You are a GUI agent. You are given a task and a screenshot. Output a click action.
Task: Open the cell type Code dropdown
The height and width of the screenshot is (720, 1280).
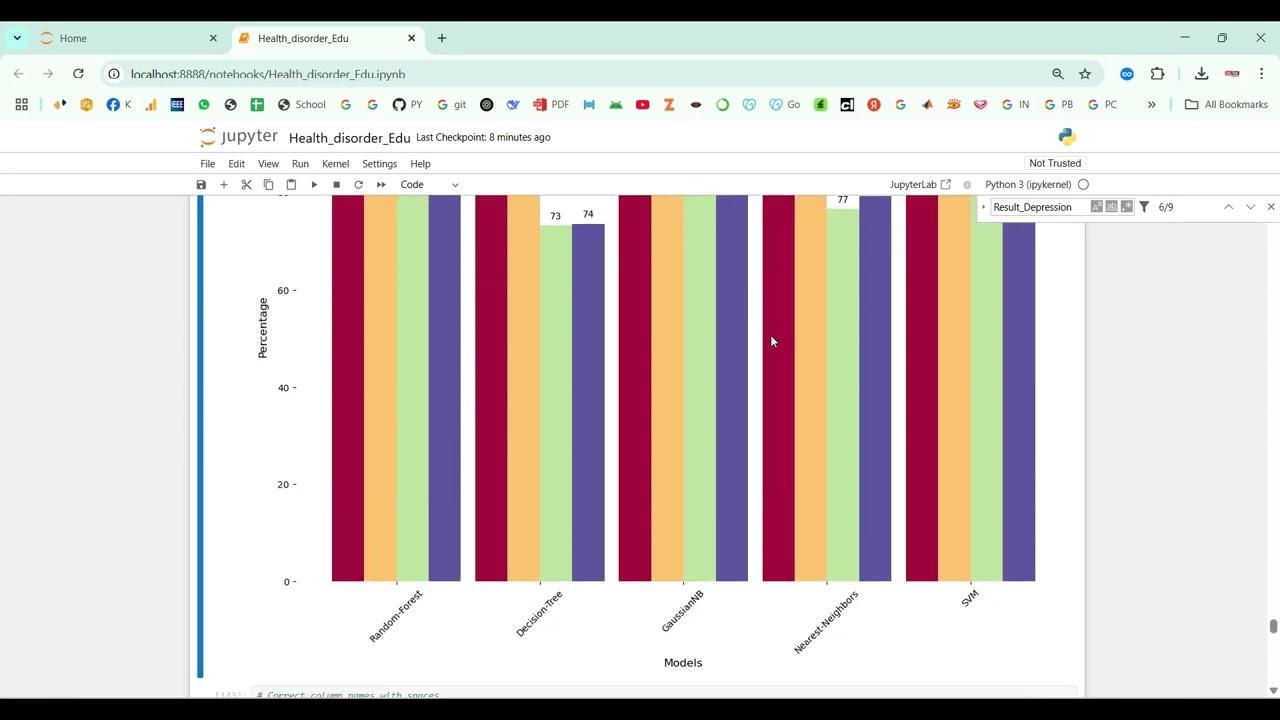[x=429, y=185]
